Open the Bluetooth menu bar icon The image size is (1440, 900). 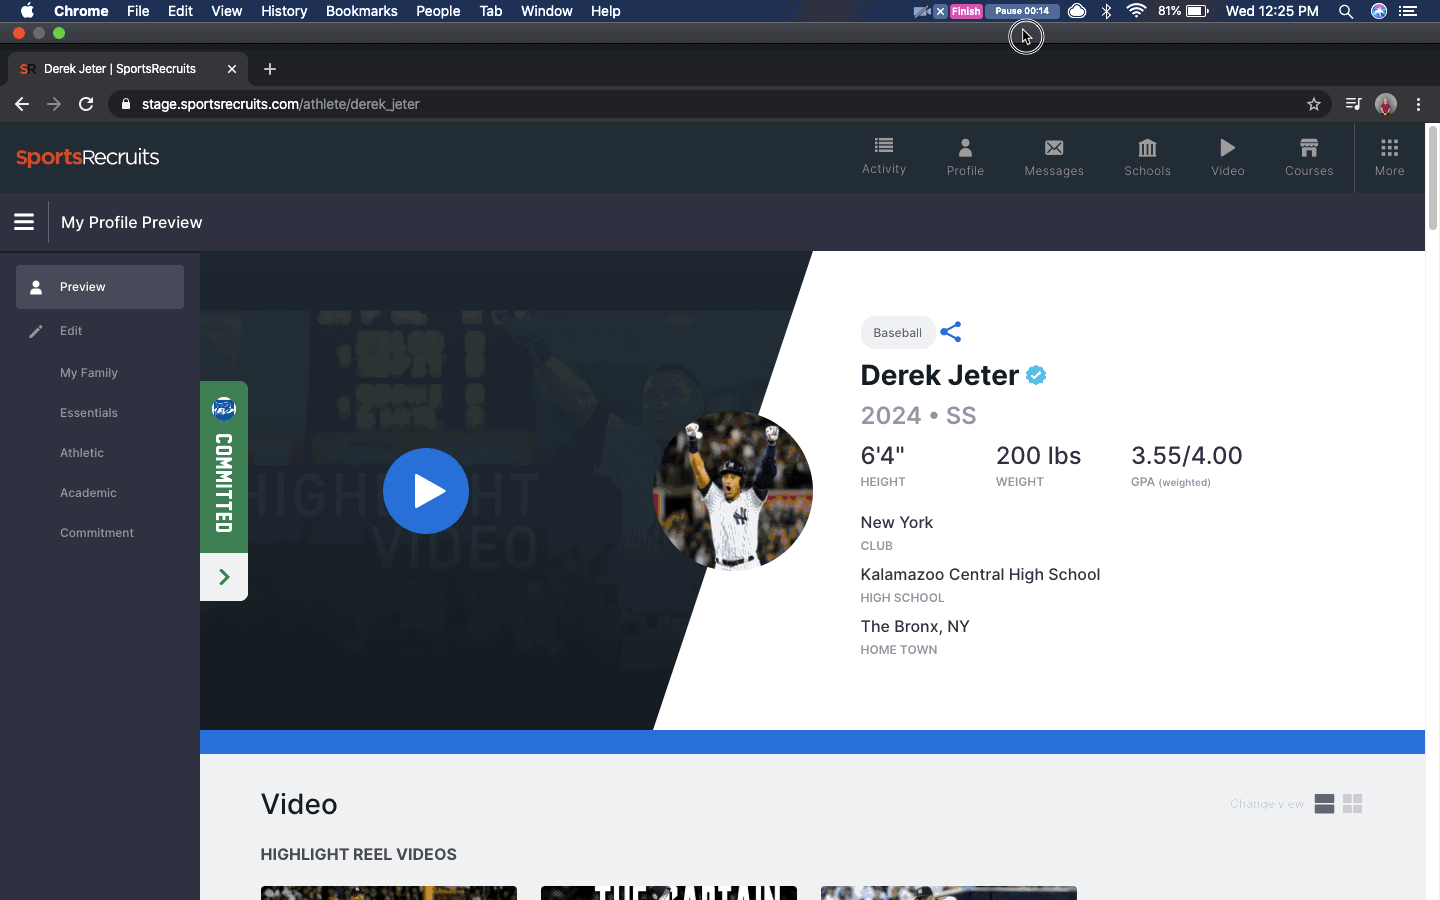click(1106, 11)
